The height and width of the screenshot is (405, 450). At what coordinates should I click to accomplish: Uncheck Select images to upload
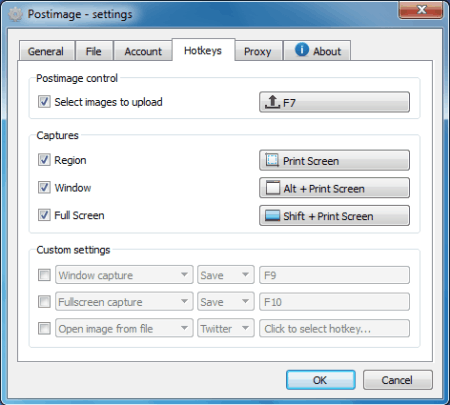pos(44,102)
